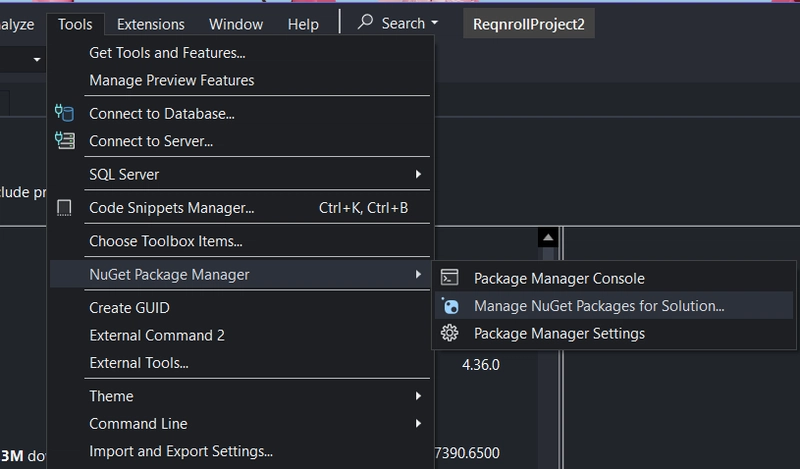Click the Search magnifier icon
The image size is (800, 469).
[365, 22]
